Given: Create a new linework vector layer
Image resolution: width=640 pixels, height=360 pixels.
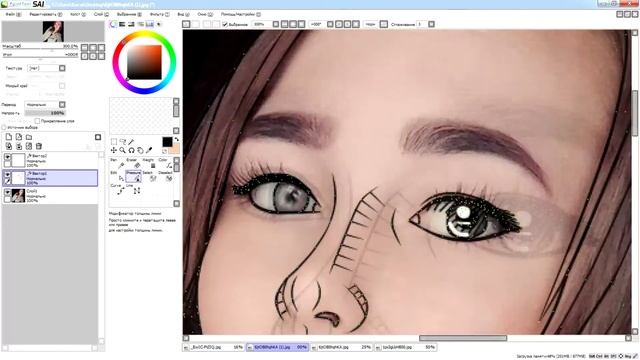Looking at the screenshot, I should pyautogui.click(x=19, y=137).
